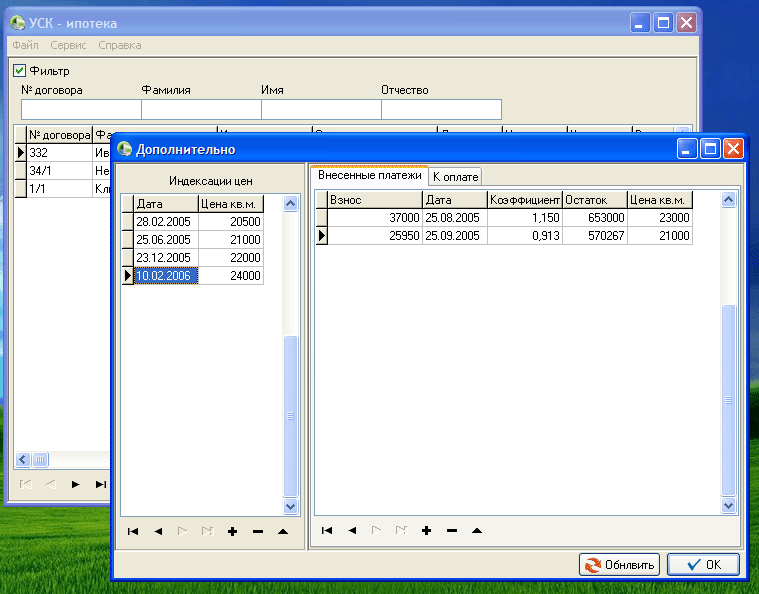759x594 pixels.
Task: Click the Фамилия filter input field
Action: coord(200,109)
